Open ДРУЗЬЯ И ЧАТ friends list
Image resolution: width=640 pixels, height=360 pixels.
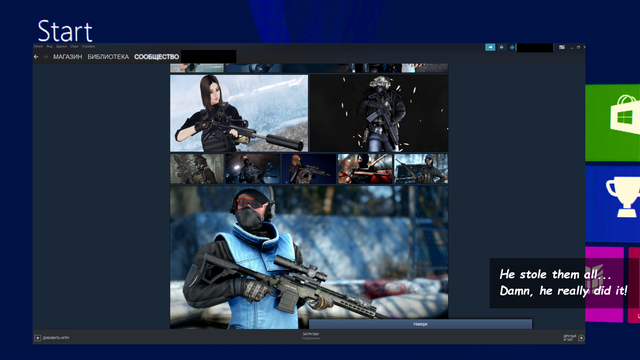569,338
